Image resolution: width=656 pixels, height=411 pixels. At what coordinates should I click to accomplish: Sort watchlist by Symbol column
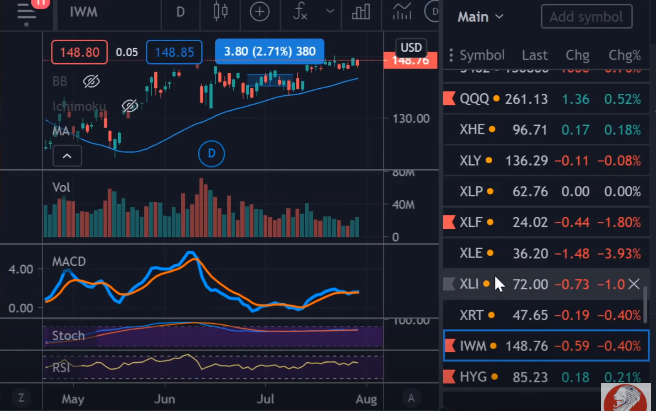[482, 55]
